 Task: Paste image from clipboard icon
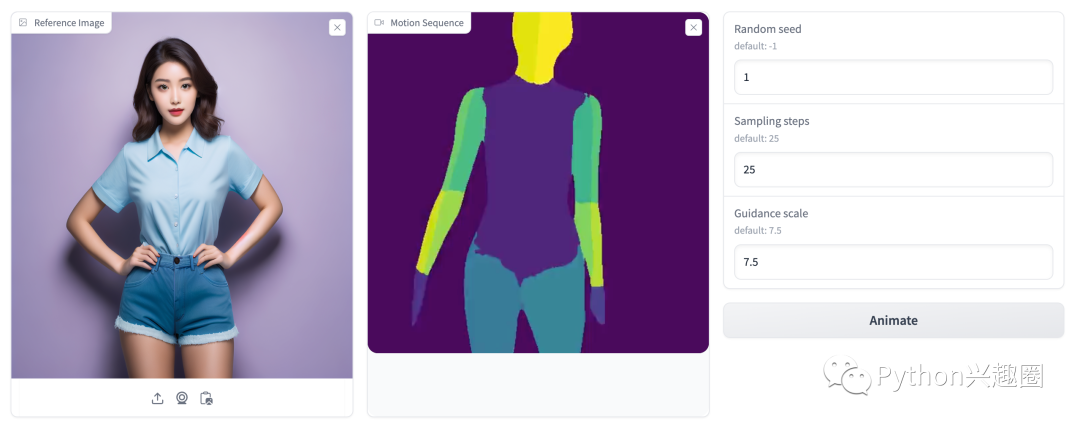(x=206, y=398)
